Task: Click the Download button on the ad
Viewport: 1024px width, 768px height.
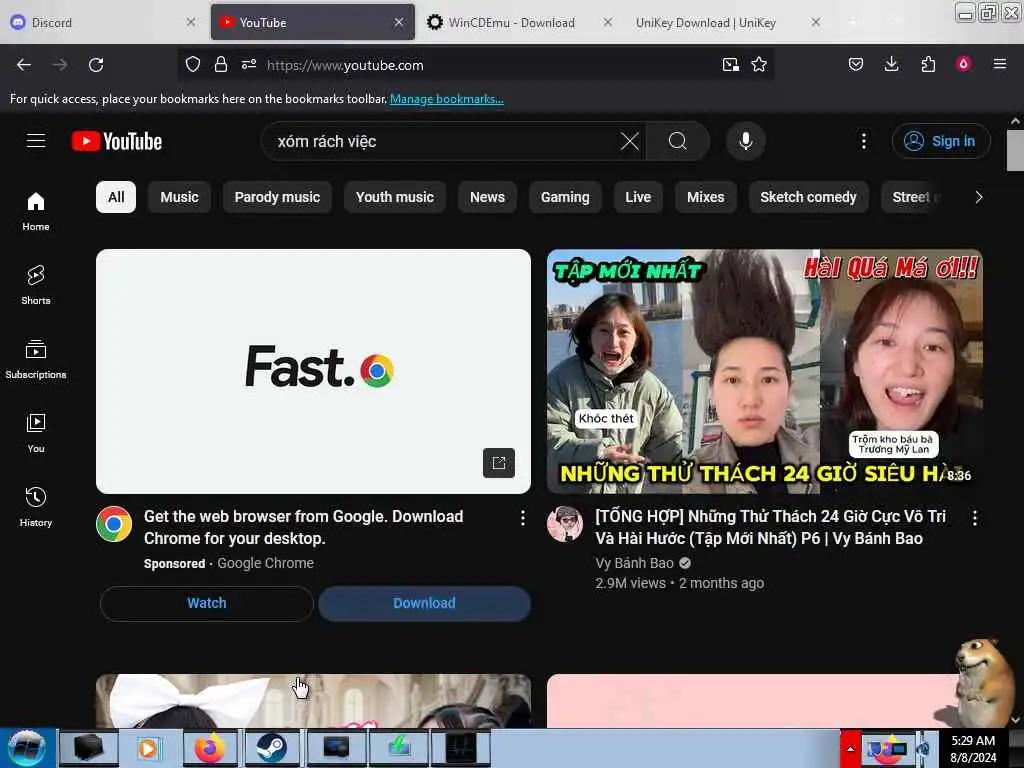Action: coord(424,603)
